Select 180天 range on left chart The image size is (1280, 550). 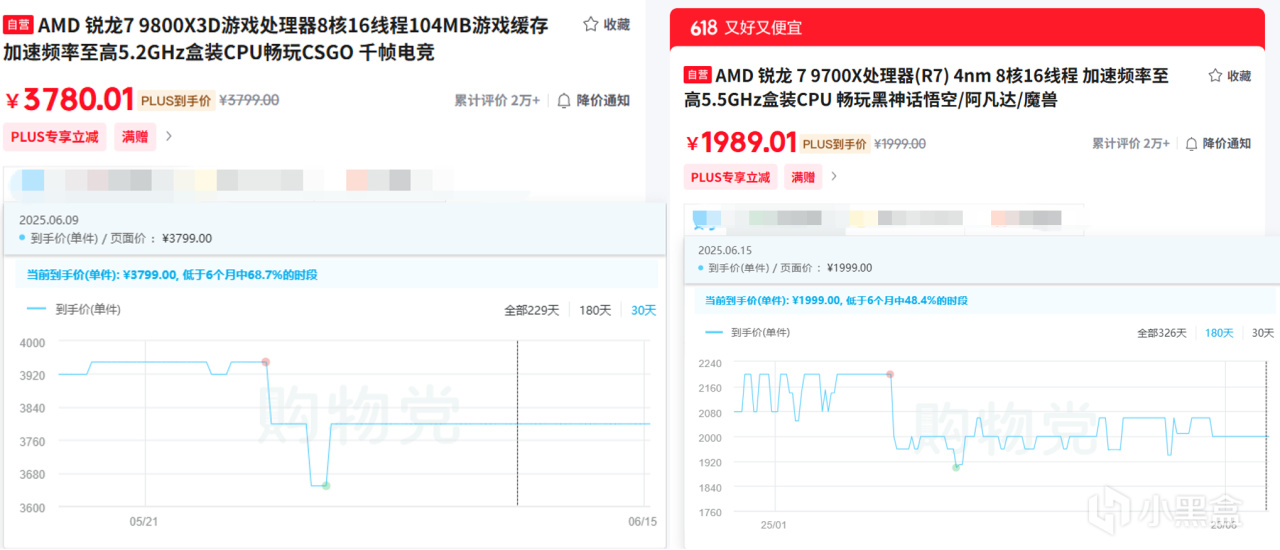[x=595, y=310]
